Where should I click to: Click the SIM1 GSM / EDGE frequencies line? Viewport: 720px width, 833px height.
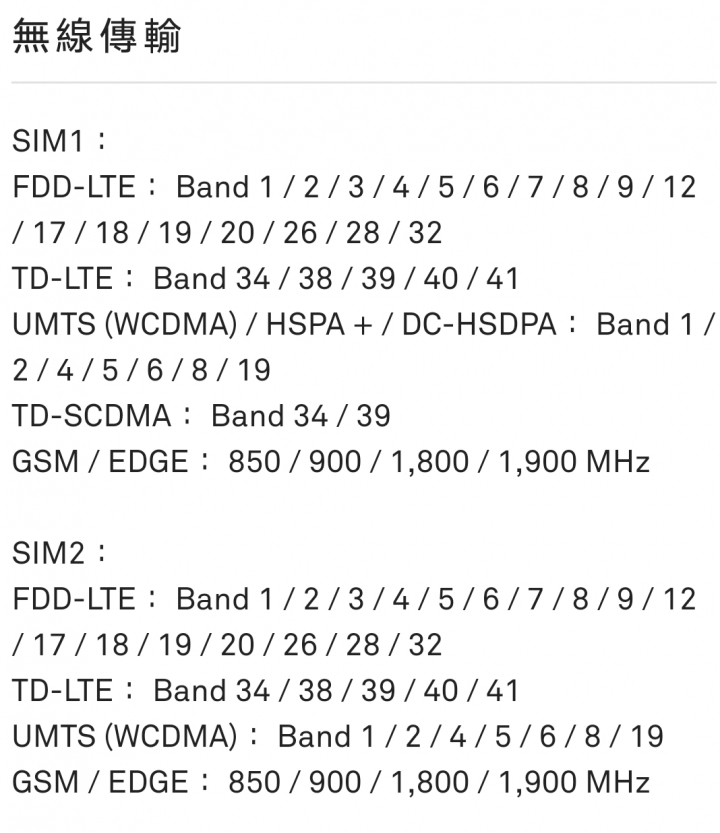click(x=331, y=462)
